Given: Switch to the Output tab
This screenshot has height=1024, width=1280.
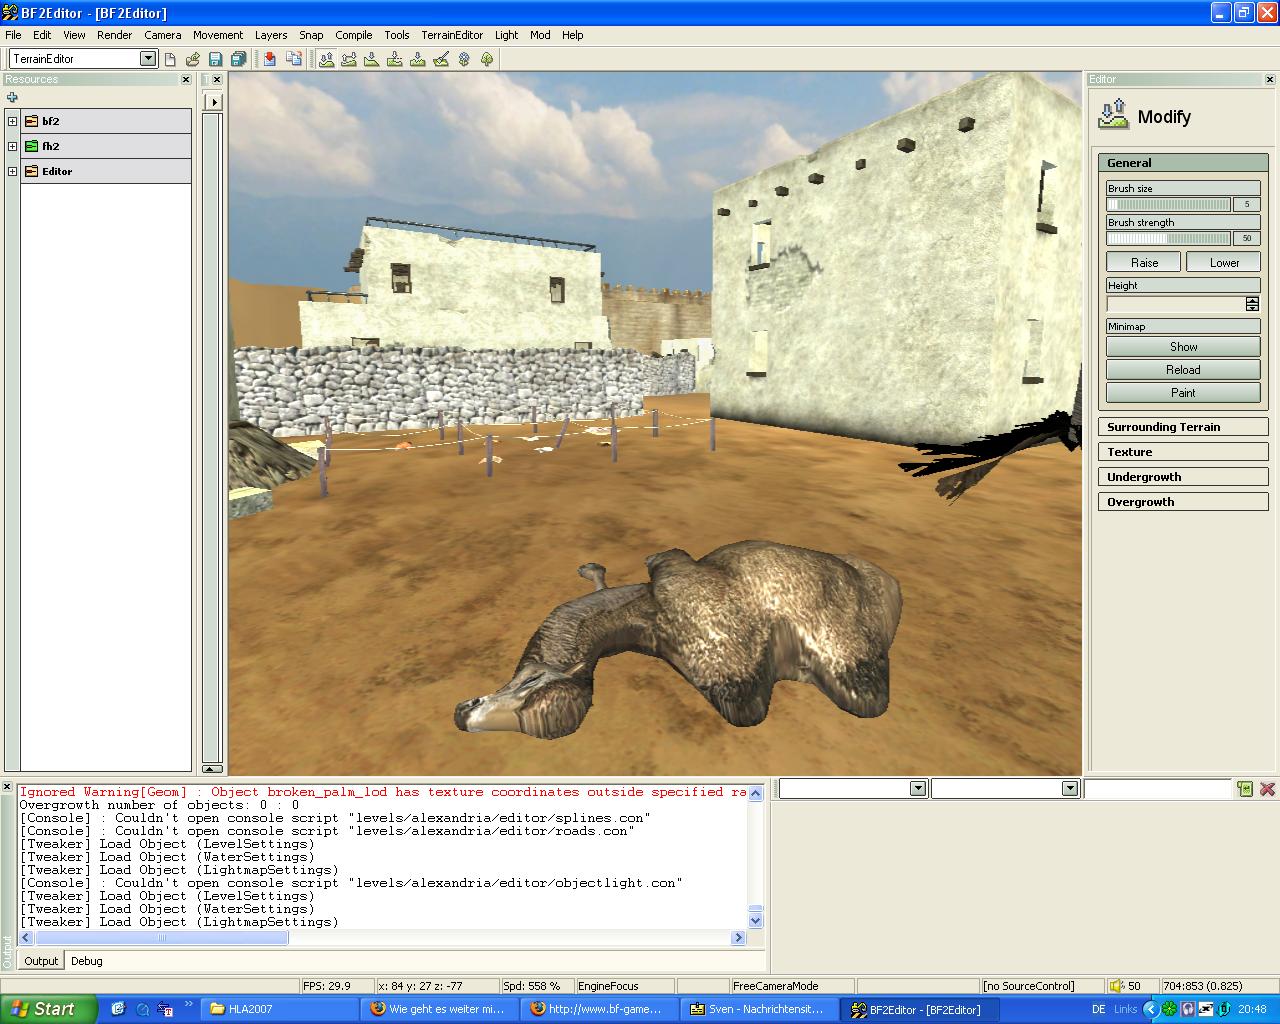Looking at the screenshot, I should pyautogui.click(x=41, y=961).
